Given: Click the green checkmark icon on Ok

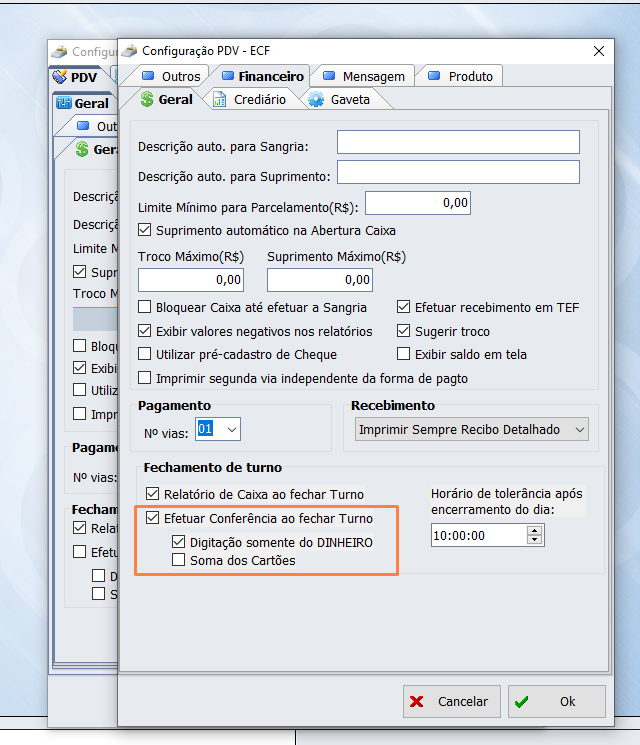Looking at the screenshot, I should 522,701.
